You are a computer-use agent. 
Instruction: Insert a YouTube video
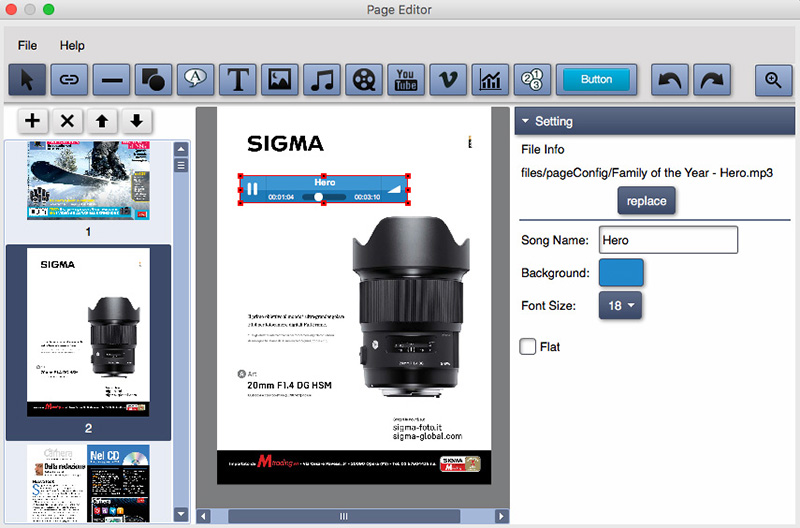click(x=406, y=80)
